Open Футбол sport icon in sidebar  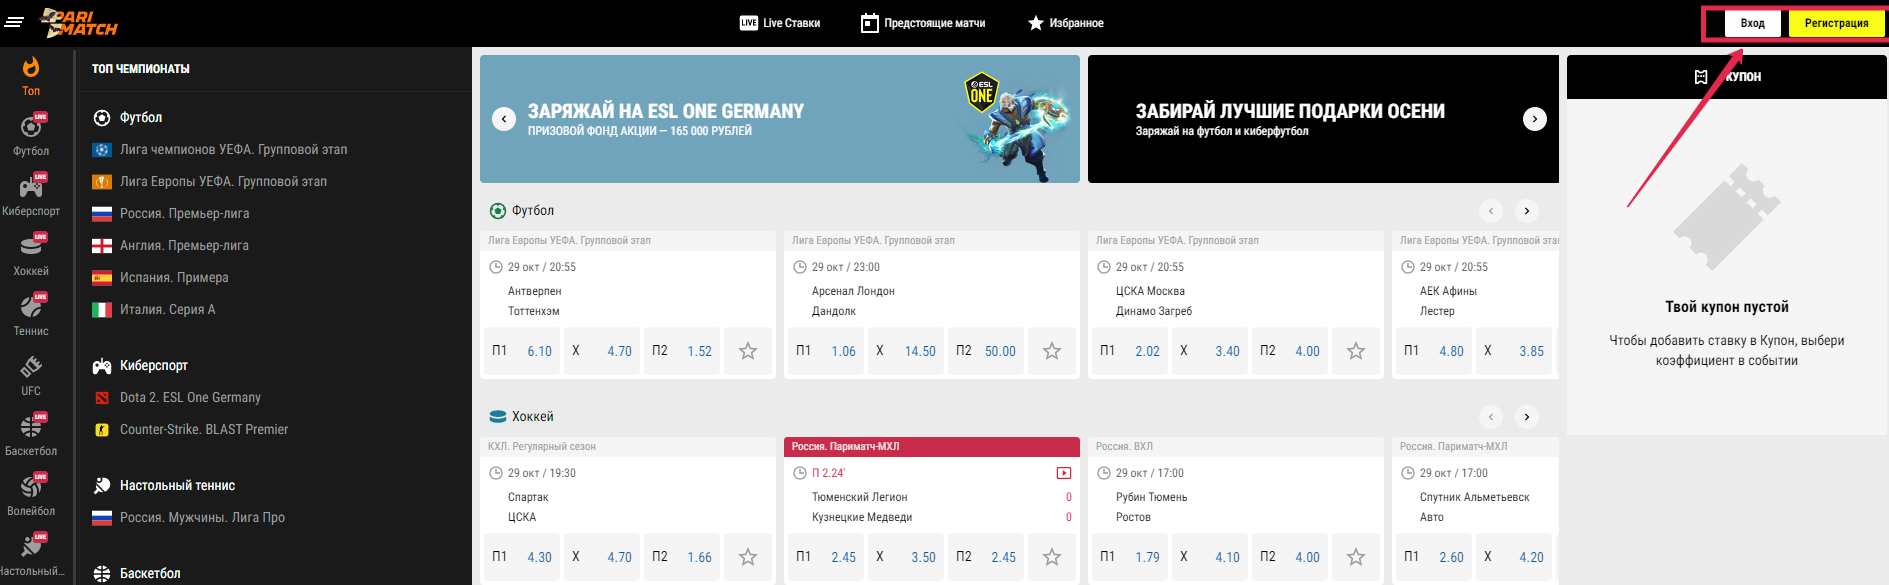pyautogui.click(x=31, y=127)
